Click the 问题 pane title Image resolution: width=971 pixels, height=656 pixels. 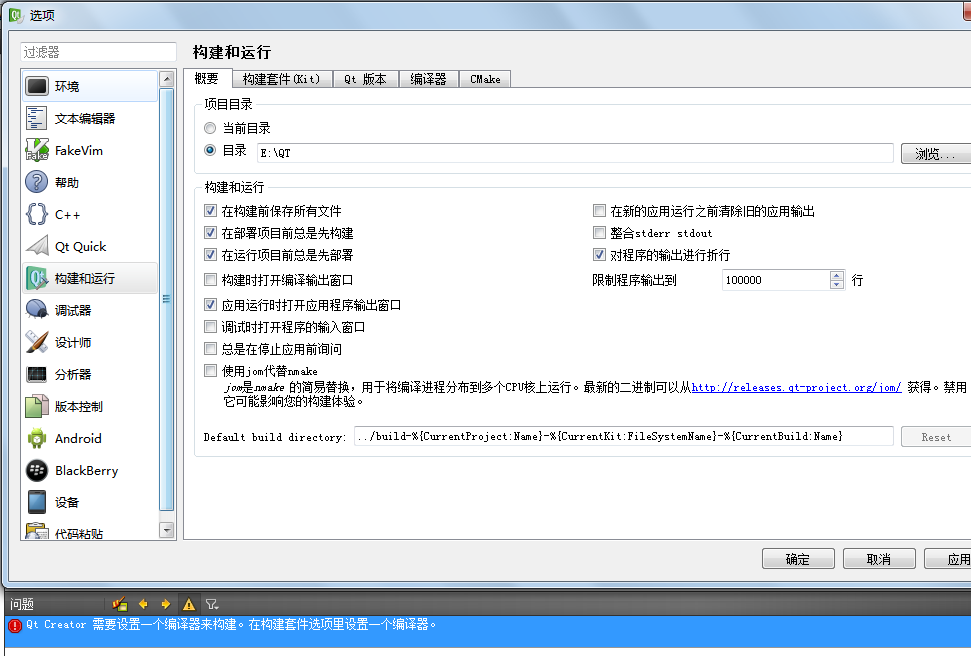[x=22, y=604]
